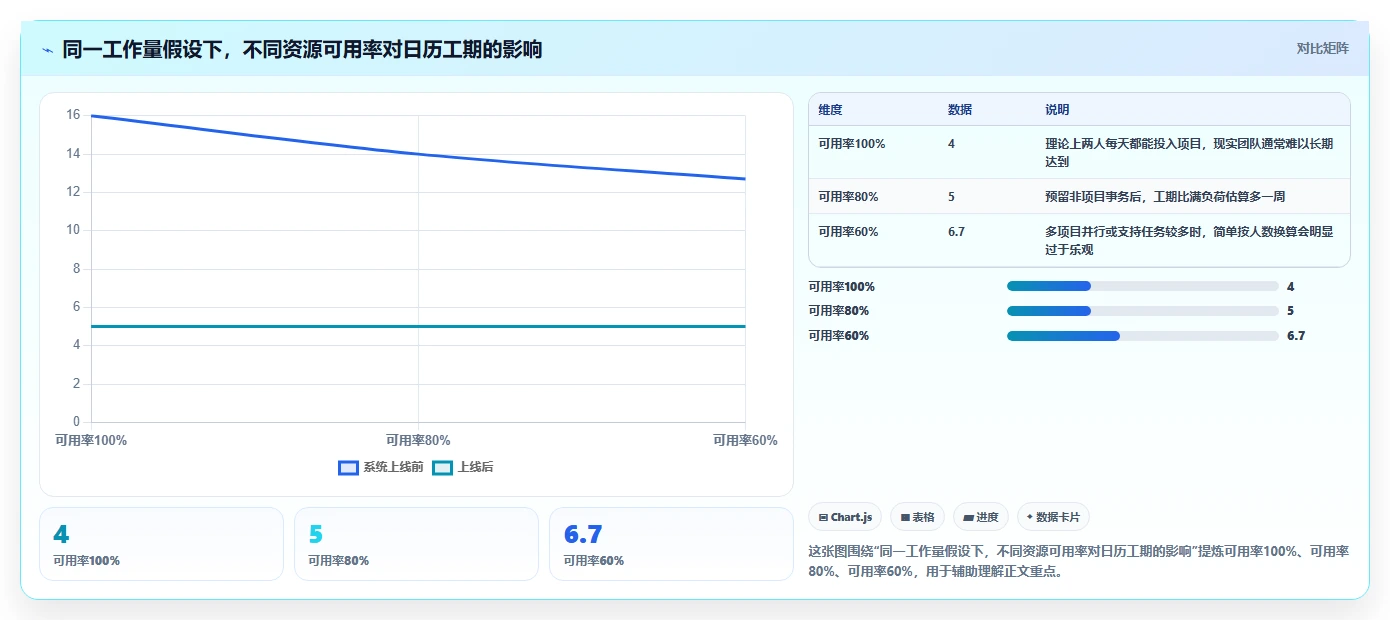Viewport: 1390px width, 620px height.
Task: Click the star icon in 数据卡片 chip
Action: 1030,517
